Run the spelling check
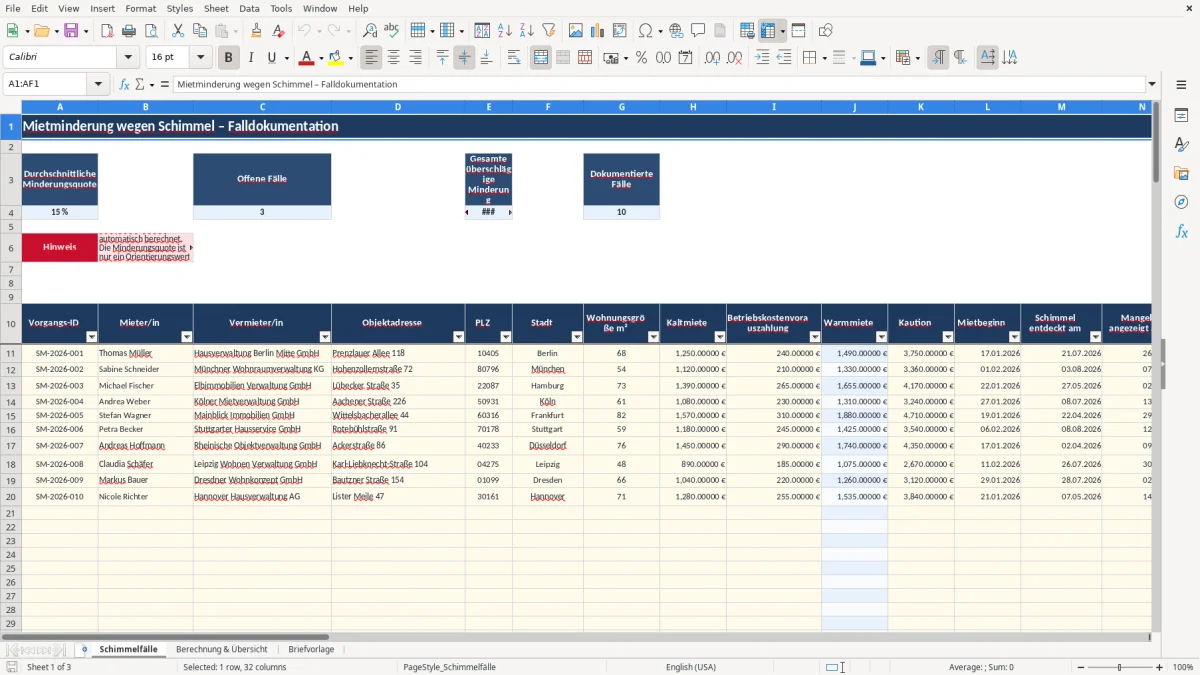The height and width of the screenshot is (675, 1200). (x=392, y=31)
